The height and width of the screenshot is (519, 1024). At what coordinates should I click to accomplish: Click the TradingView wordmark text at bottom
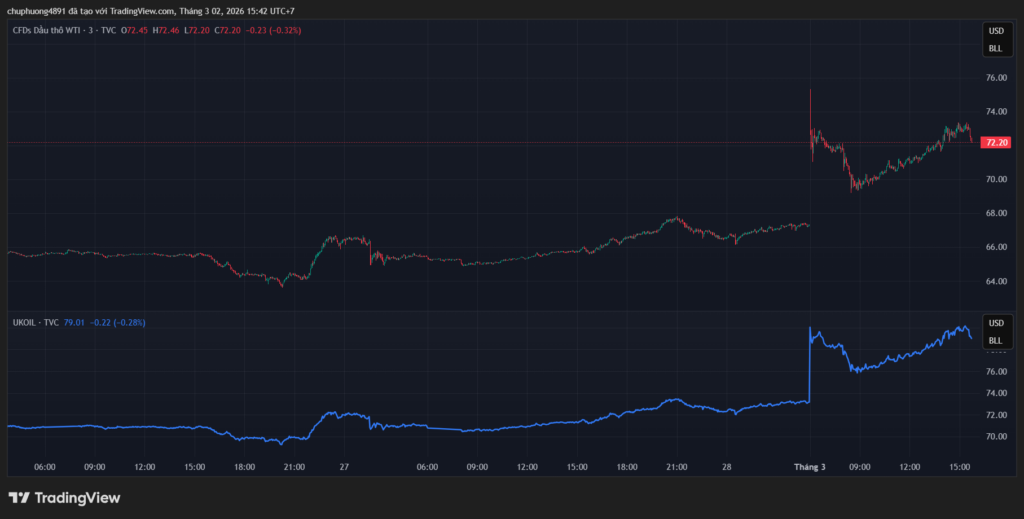[77, 497]
